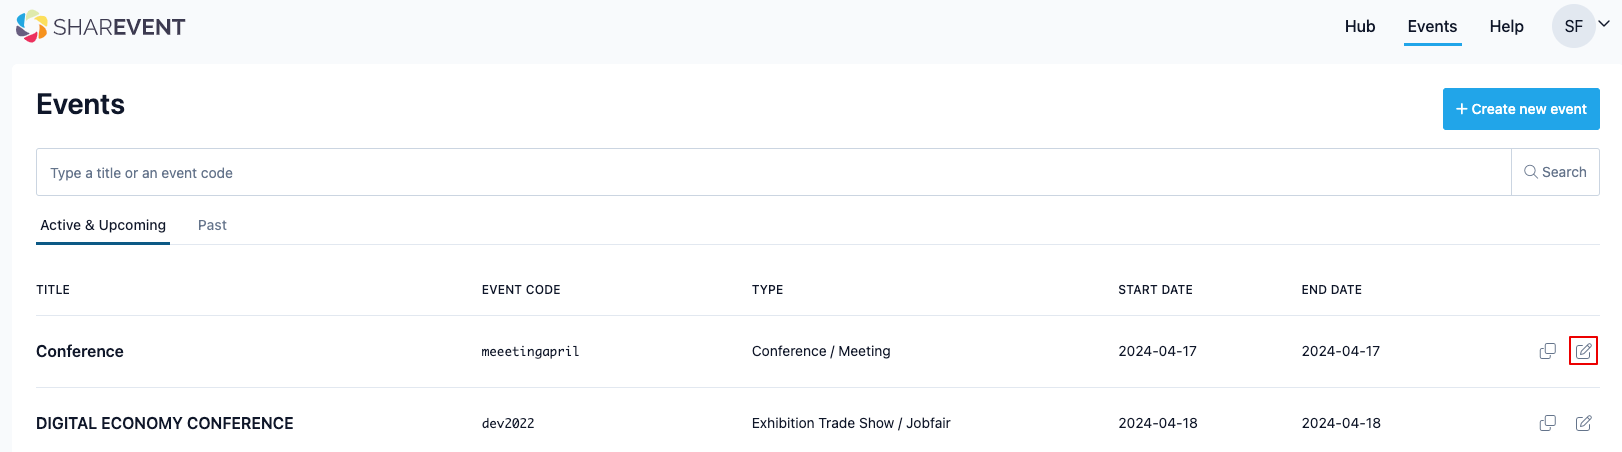Duplicate the DIGITAL ECONOMY CONFERENCE event
Screen dimensions: 1622x452
[1547, 423]
